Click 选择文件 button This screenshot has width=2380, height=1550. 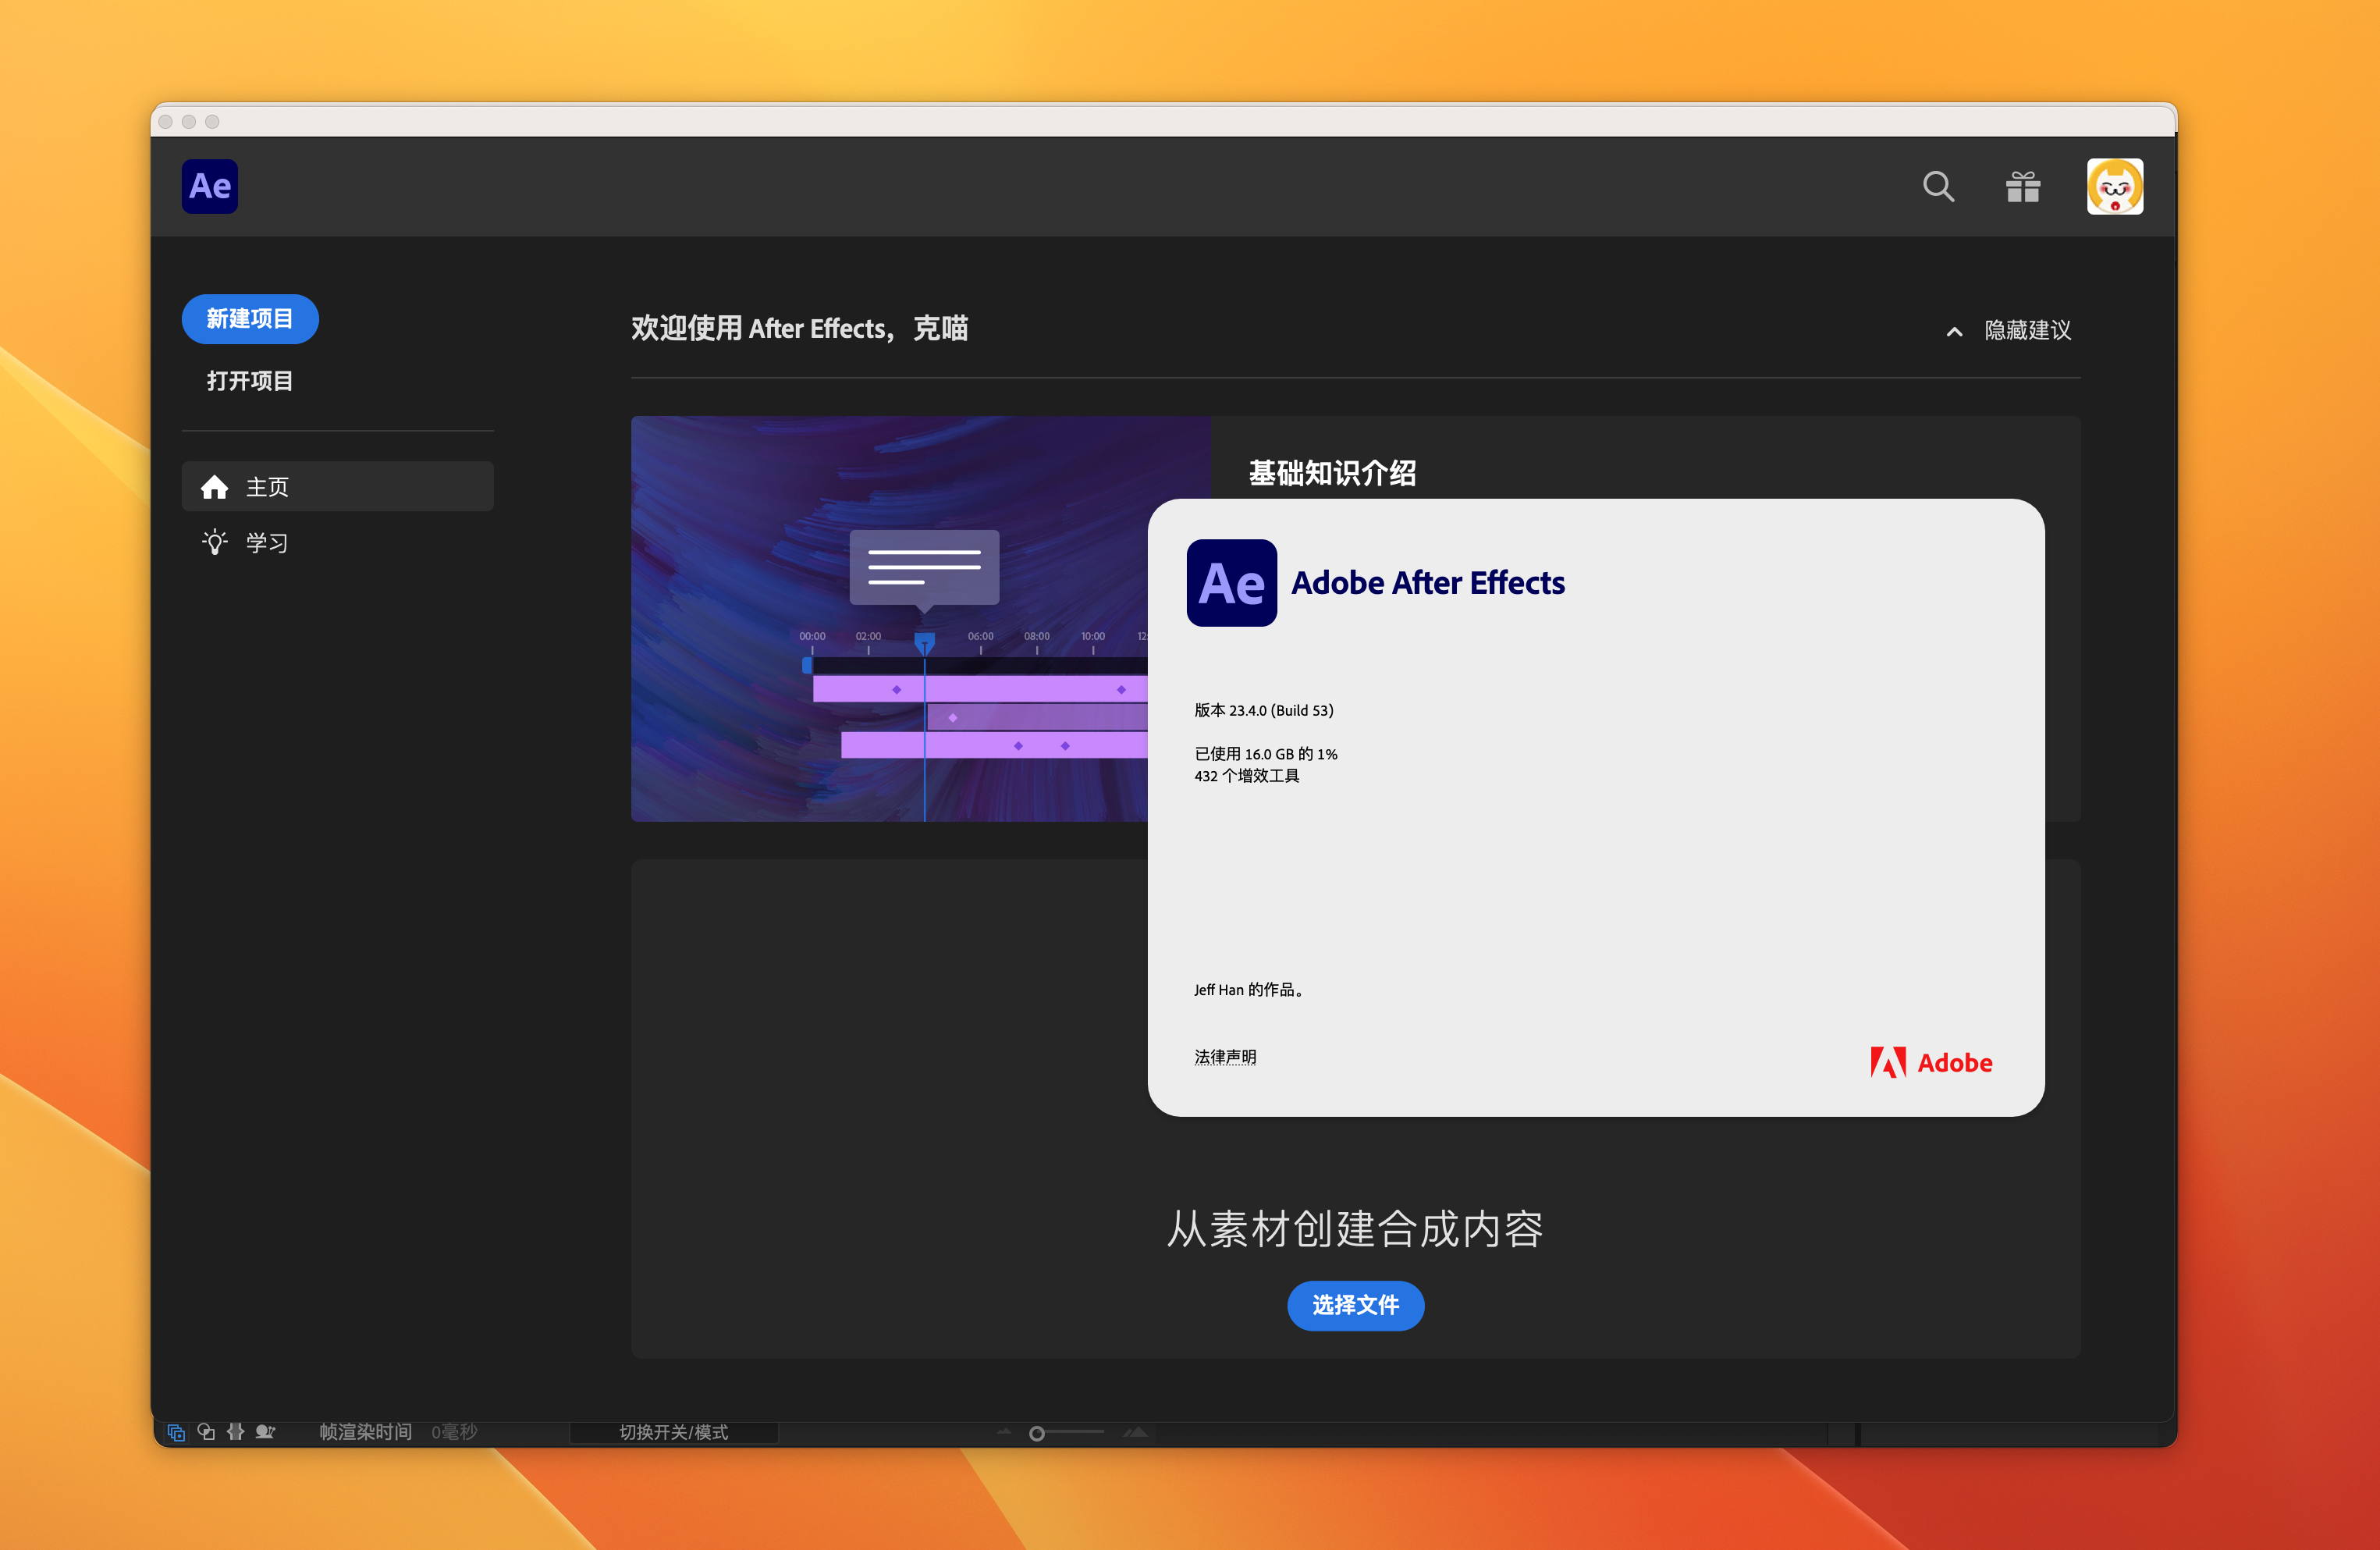click(1356, 1305)
